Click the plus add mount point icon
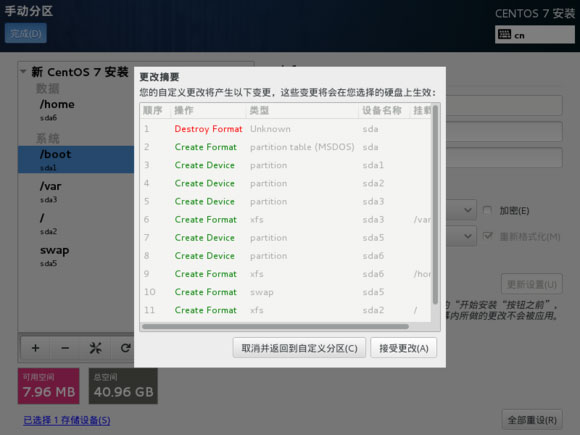This screenshot has width=580, height=435. tap(36, 348)
